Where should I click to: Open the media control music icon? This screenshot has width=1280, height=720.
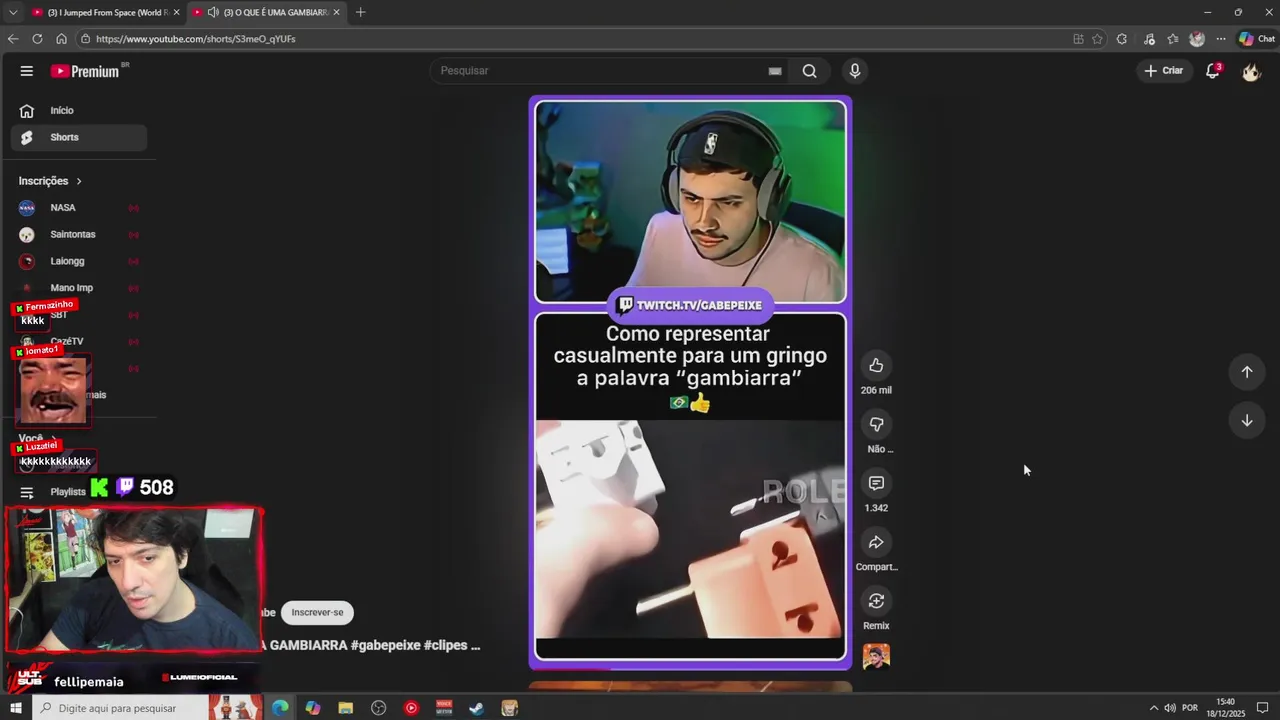coord(1149,39)
